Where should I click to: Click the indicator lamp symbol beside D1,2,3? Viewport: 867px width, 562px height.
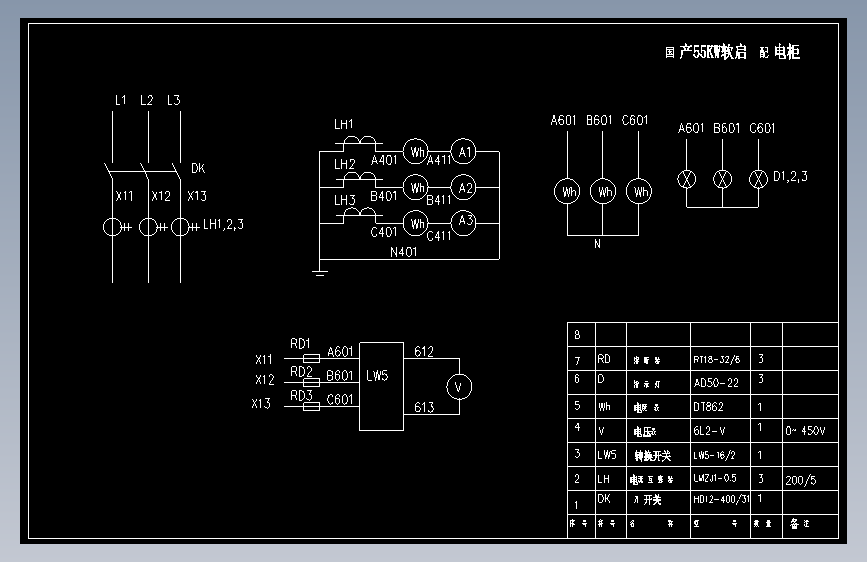coord(758,179)
